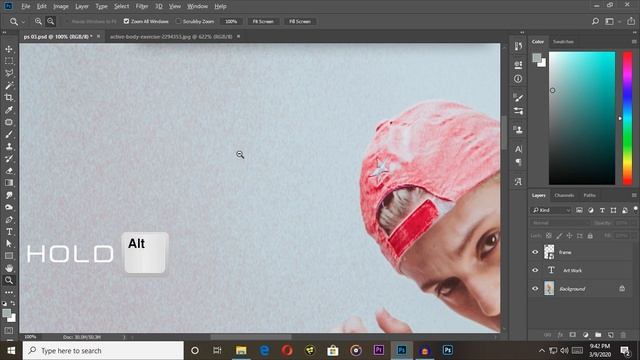The width and height of the screenshot is (640, 360).
Task: Select the Brush tool
Action: click(x=9, y=134)
